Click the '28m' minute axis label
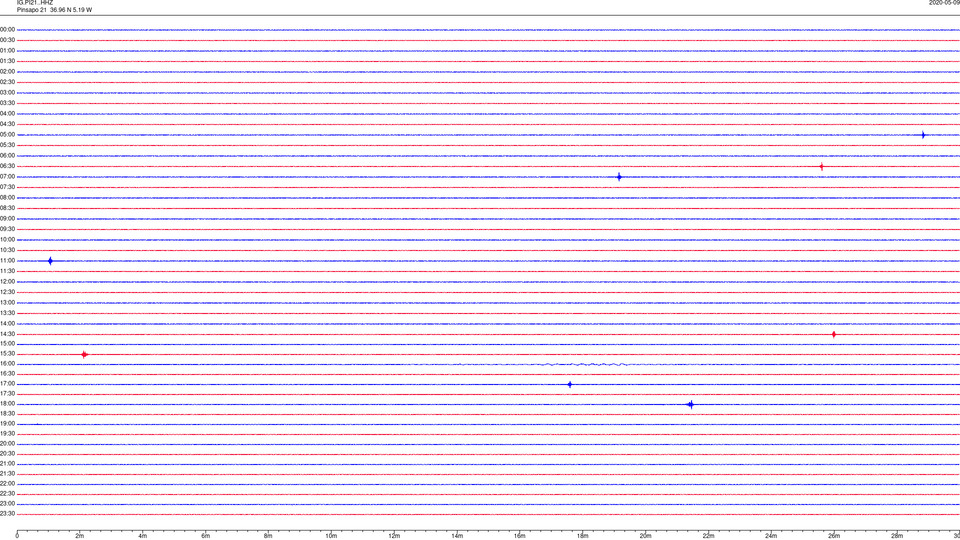 click(x=897, y=536)
